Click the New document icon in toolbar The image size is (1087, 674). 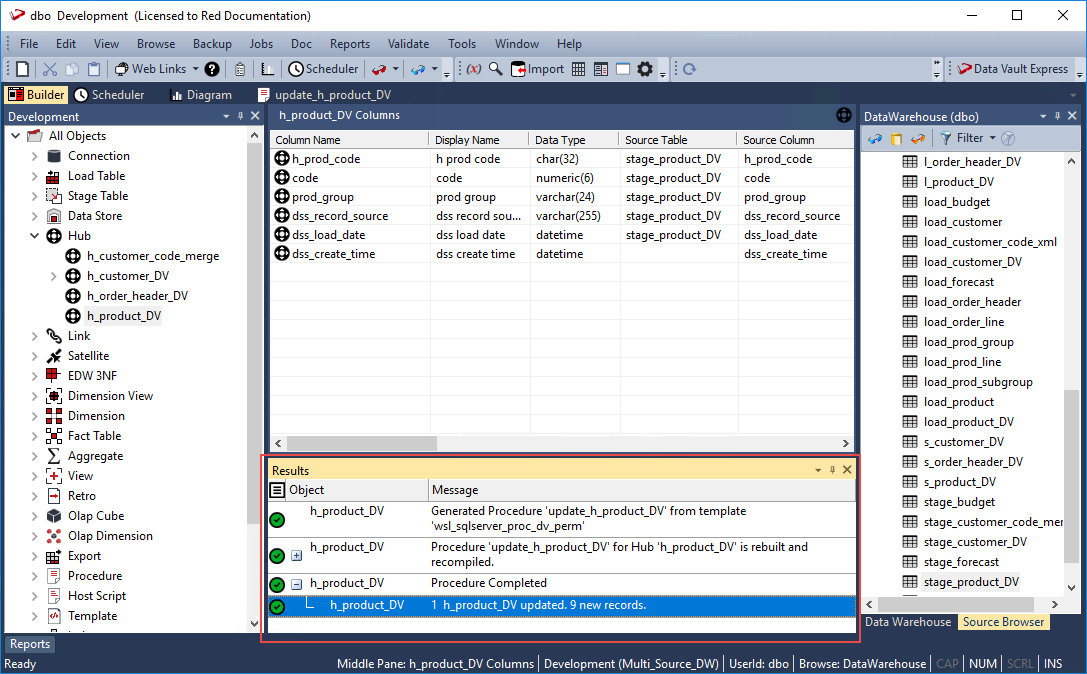[x=22, y=69]
